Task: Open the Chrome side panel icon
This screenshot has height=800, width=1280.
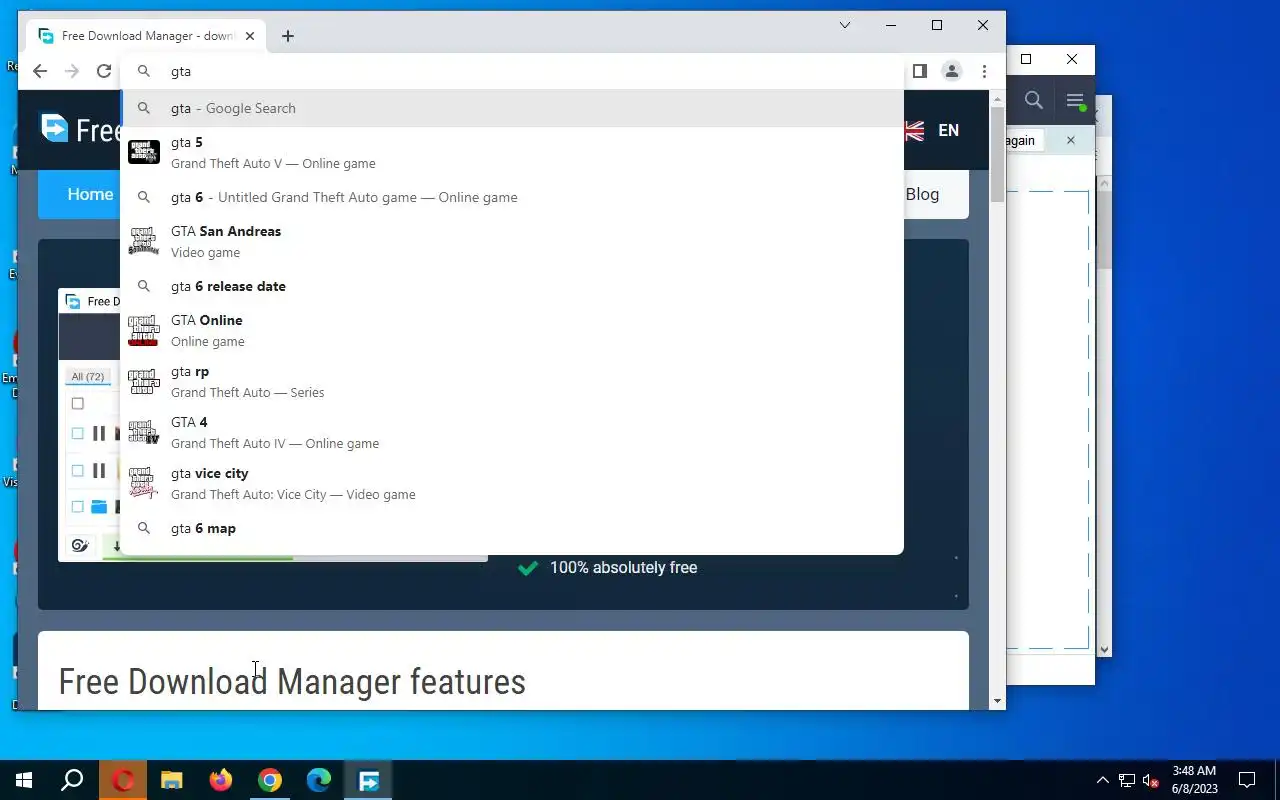Action: pos(920,71)
